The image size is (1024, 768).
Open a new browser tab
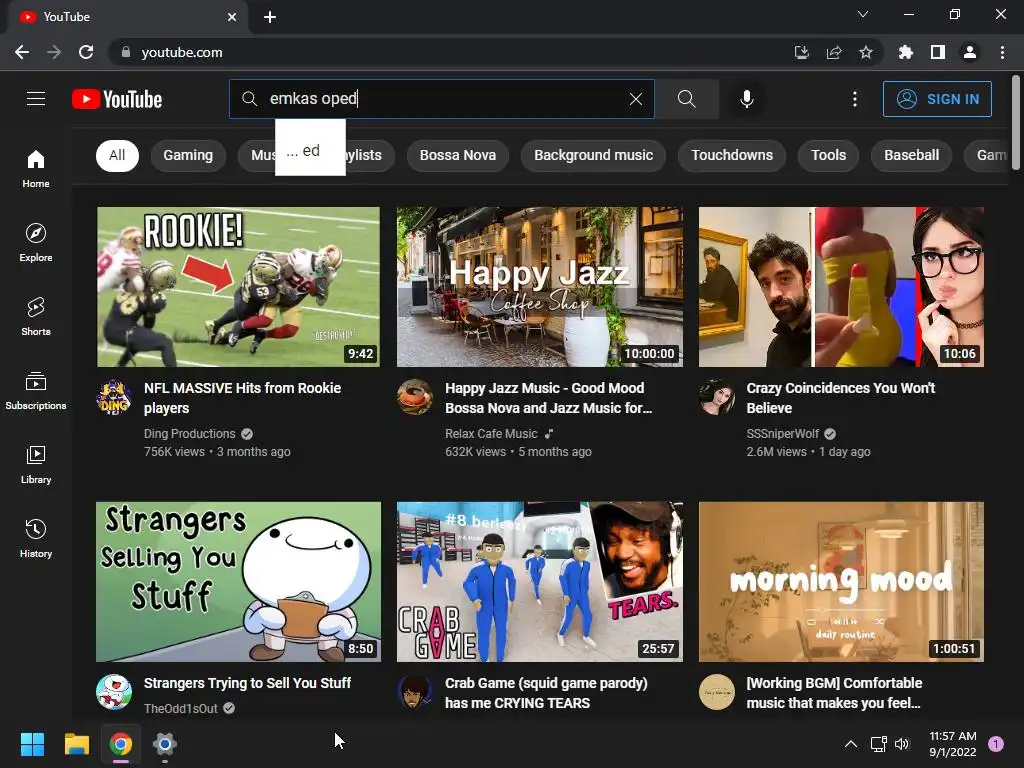(270, 17)
